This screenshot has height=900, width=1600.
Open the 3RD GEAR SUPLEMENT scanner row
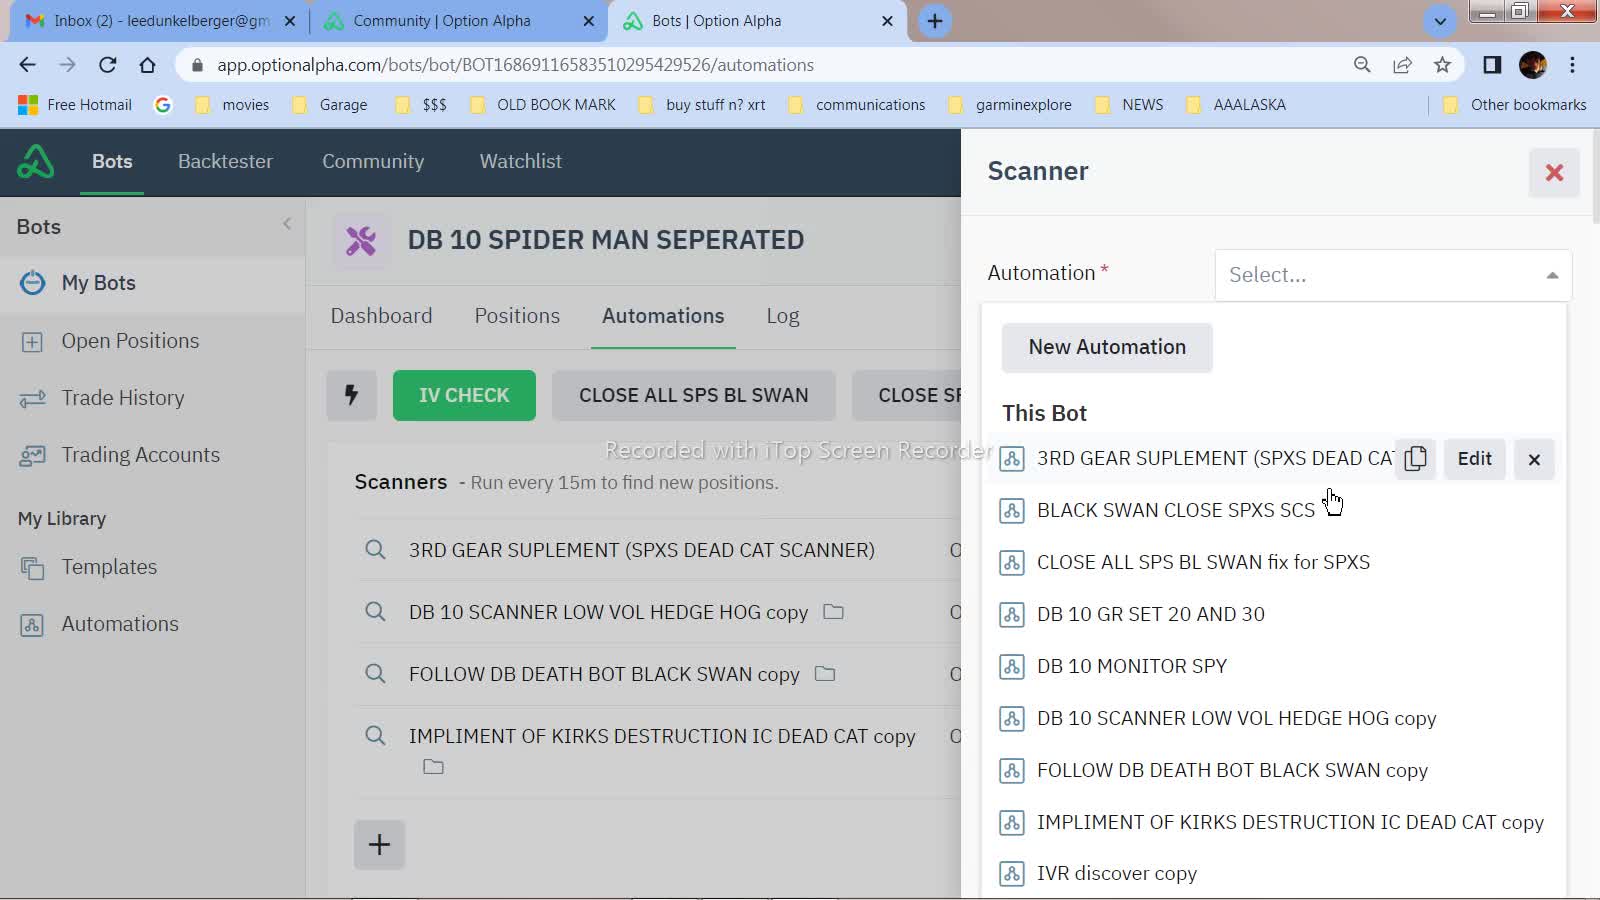point(641,550)
